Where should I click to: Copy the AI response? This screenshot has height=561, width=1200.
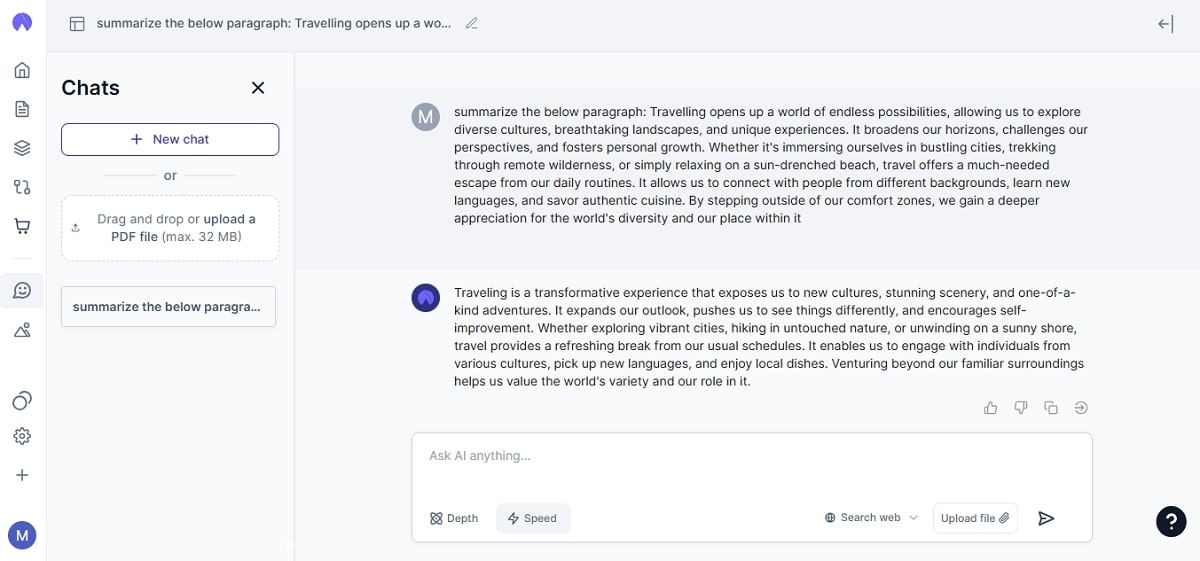(x=1051, y=408)
